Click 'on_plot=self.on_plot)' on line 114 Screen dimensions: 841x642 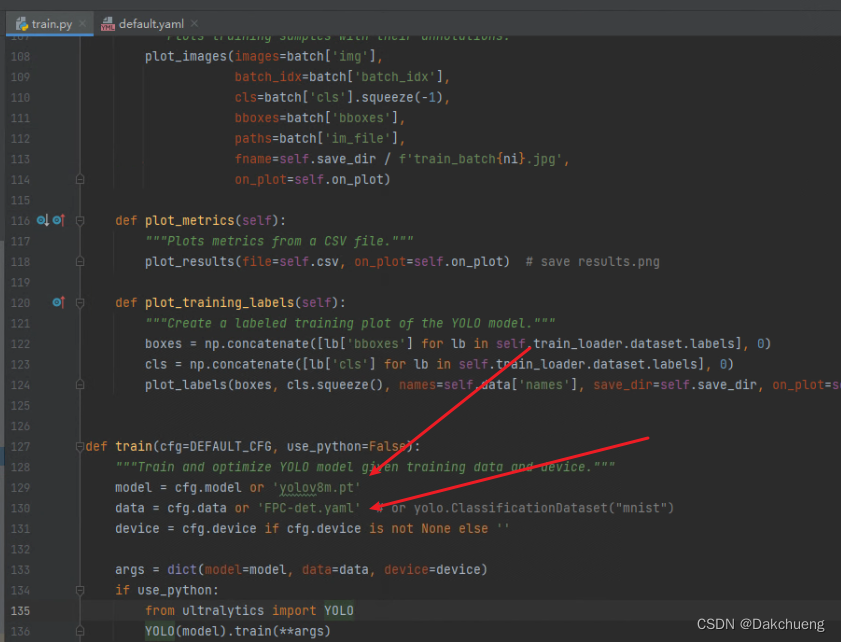tap(312, 179)
